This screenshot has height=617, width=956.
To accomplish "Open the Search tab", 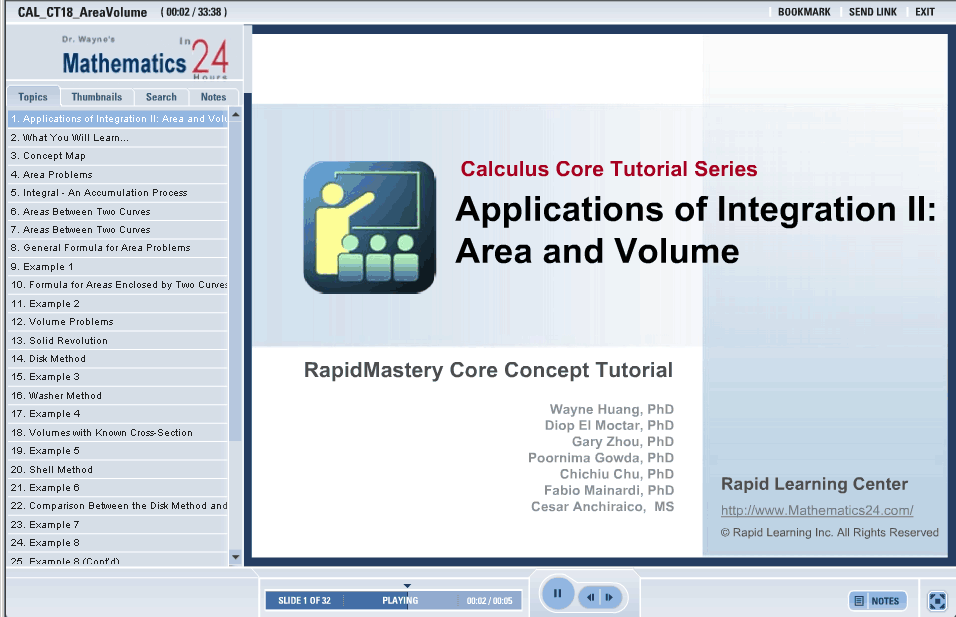I will (x=161, y=97).
